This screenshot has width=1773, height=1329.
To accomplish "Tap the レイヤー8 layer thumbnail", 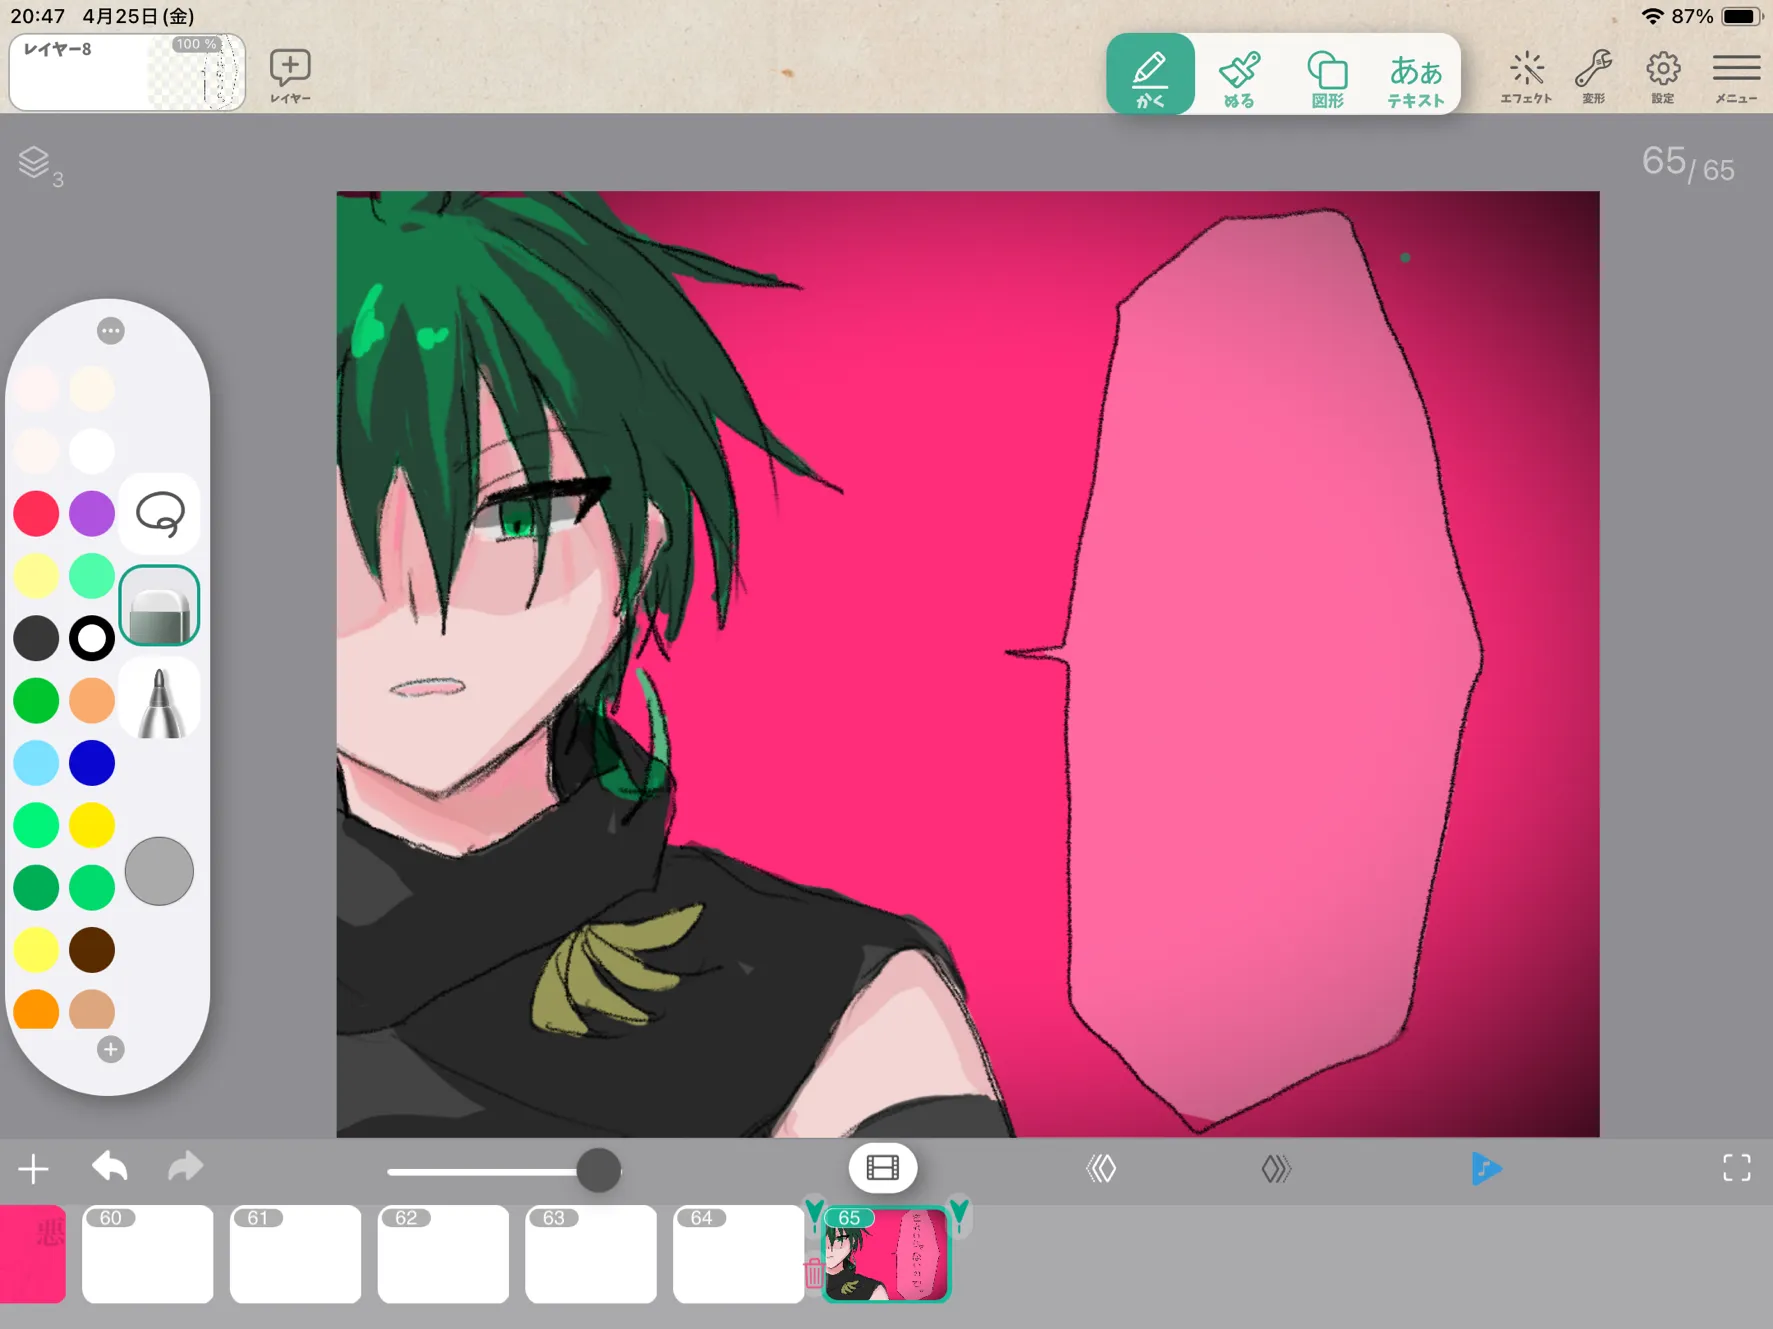I will [x=127, y=72].
